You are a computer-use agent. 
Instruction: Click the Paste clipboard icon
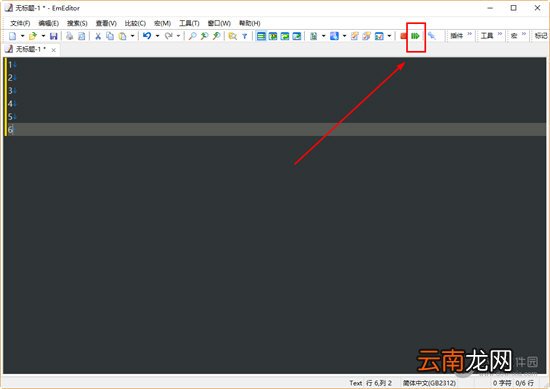point(122,36)
